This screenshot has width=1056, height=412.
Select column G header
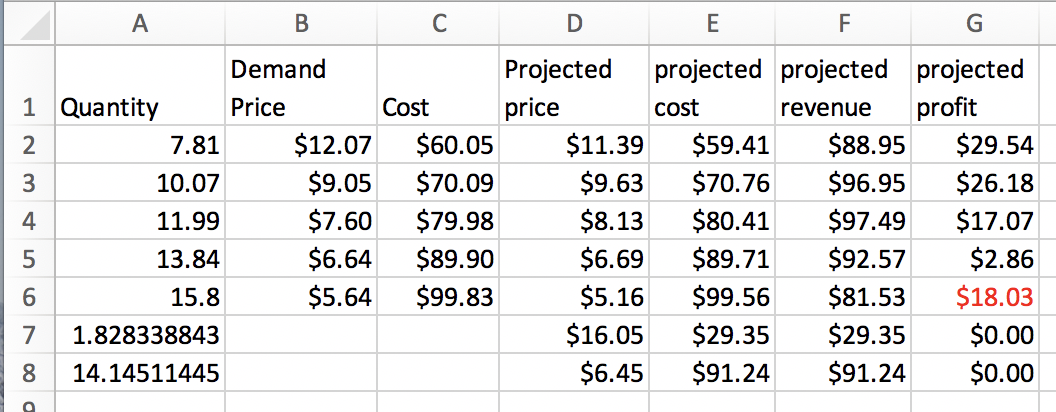tap(976, 23)
